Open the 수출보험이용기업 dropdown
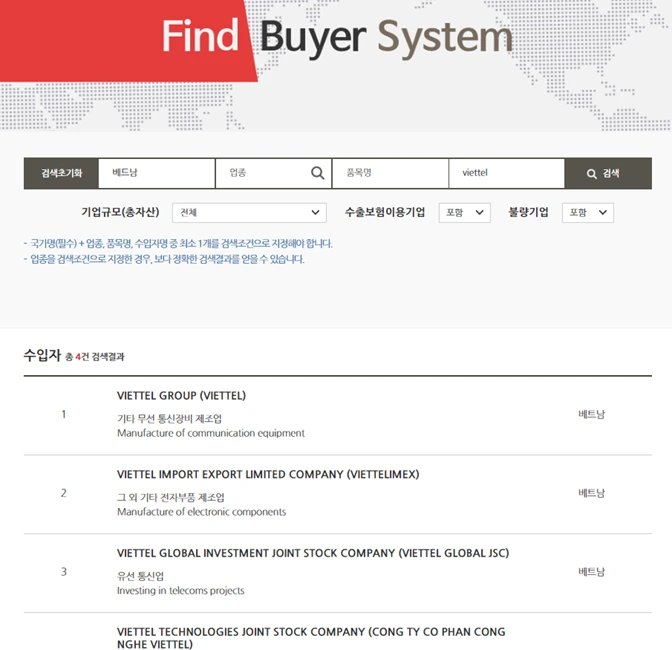This screenshot has width=672, height=650. [465, 213]
